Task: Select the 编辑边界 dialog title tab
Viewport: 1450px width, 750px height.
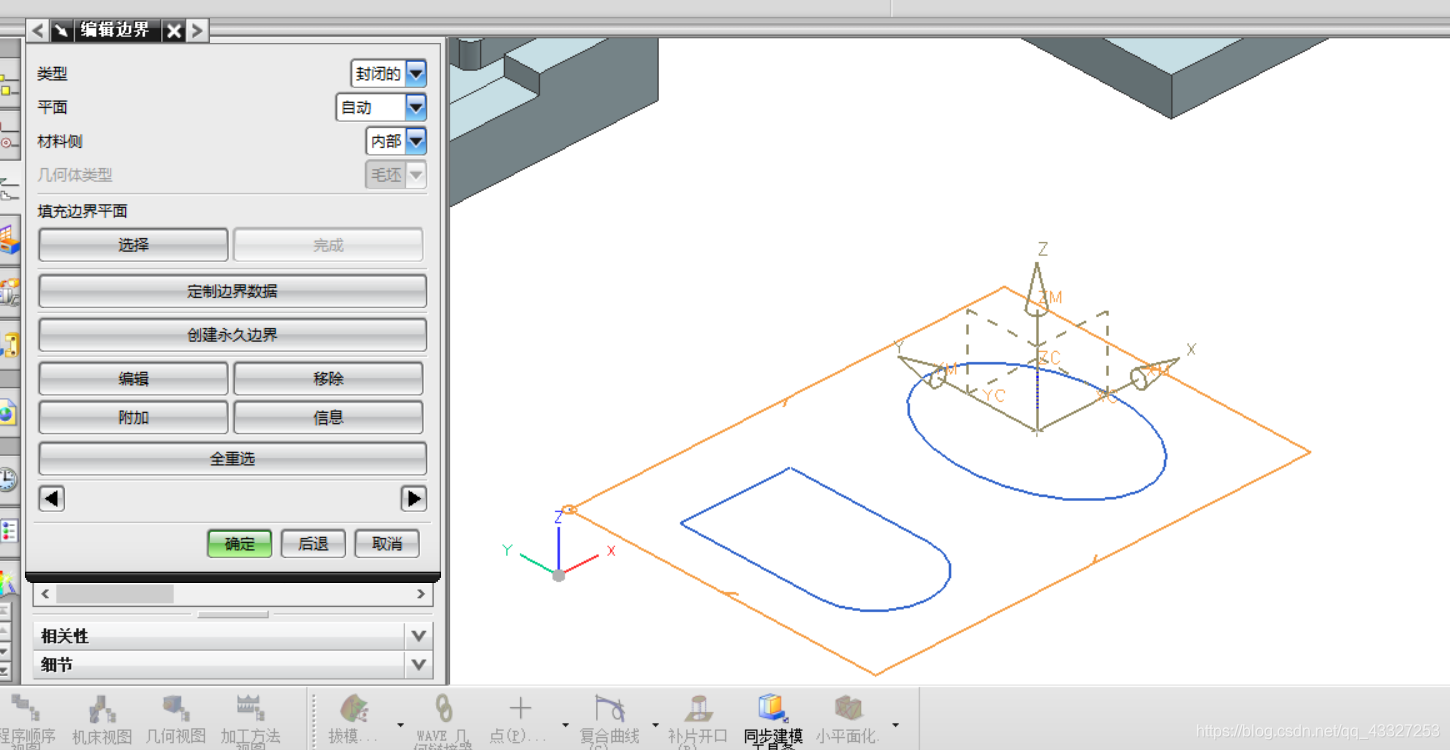Action: coord(117,30)
